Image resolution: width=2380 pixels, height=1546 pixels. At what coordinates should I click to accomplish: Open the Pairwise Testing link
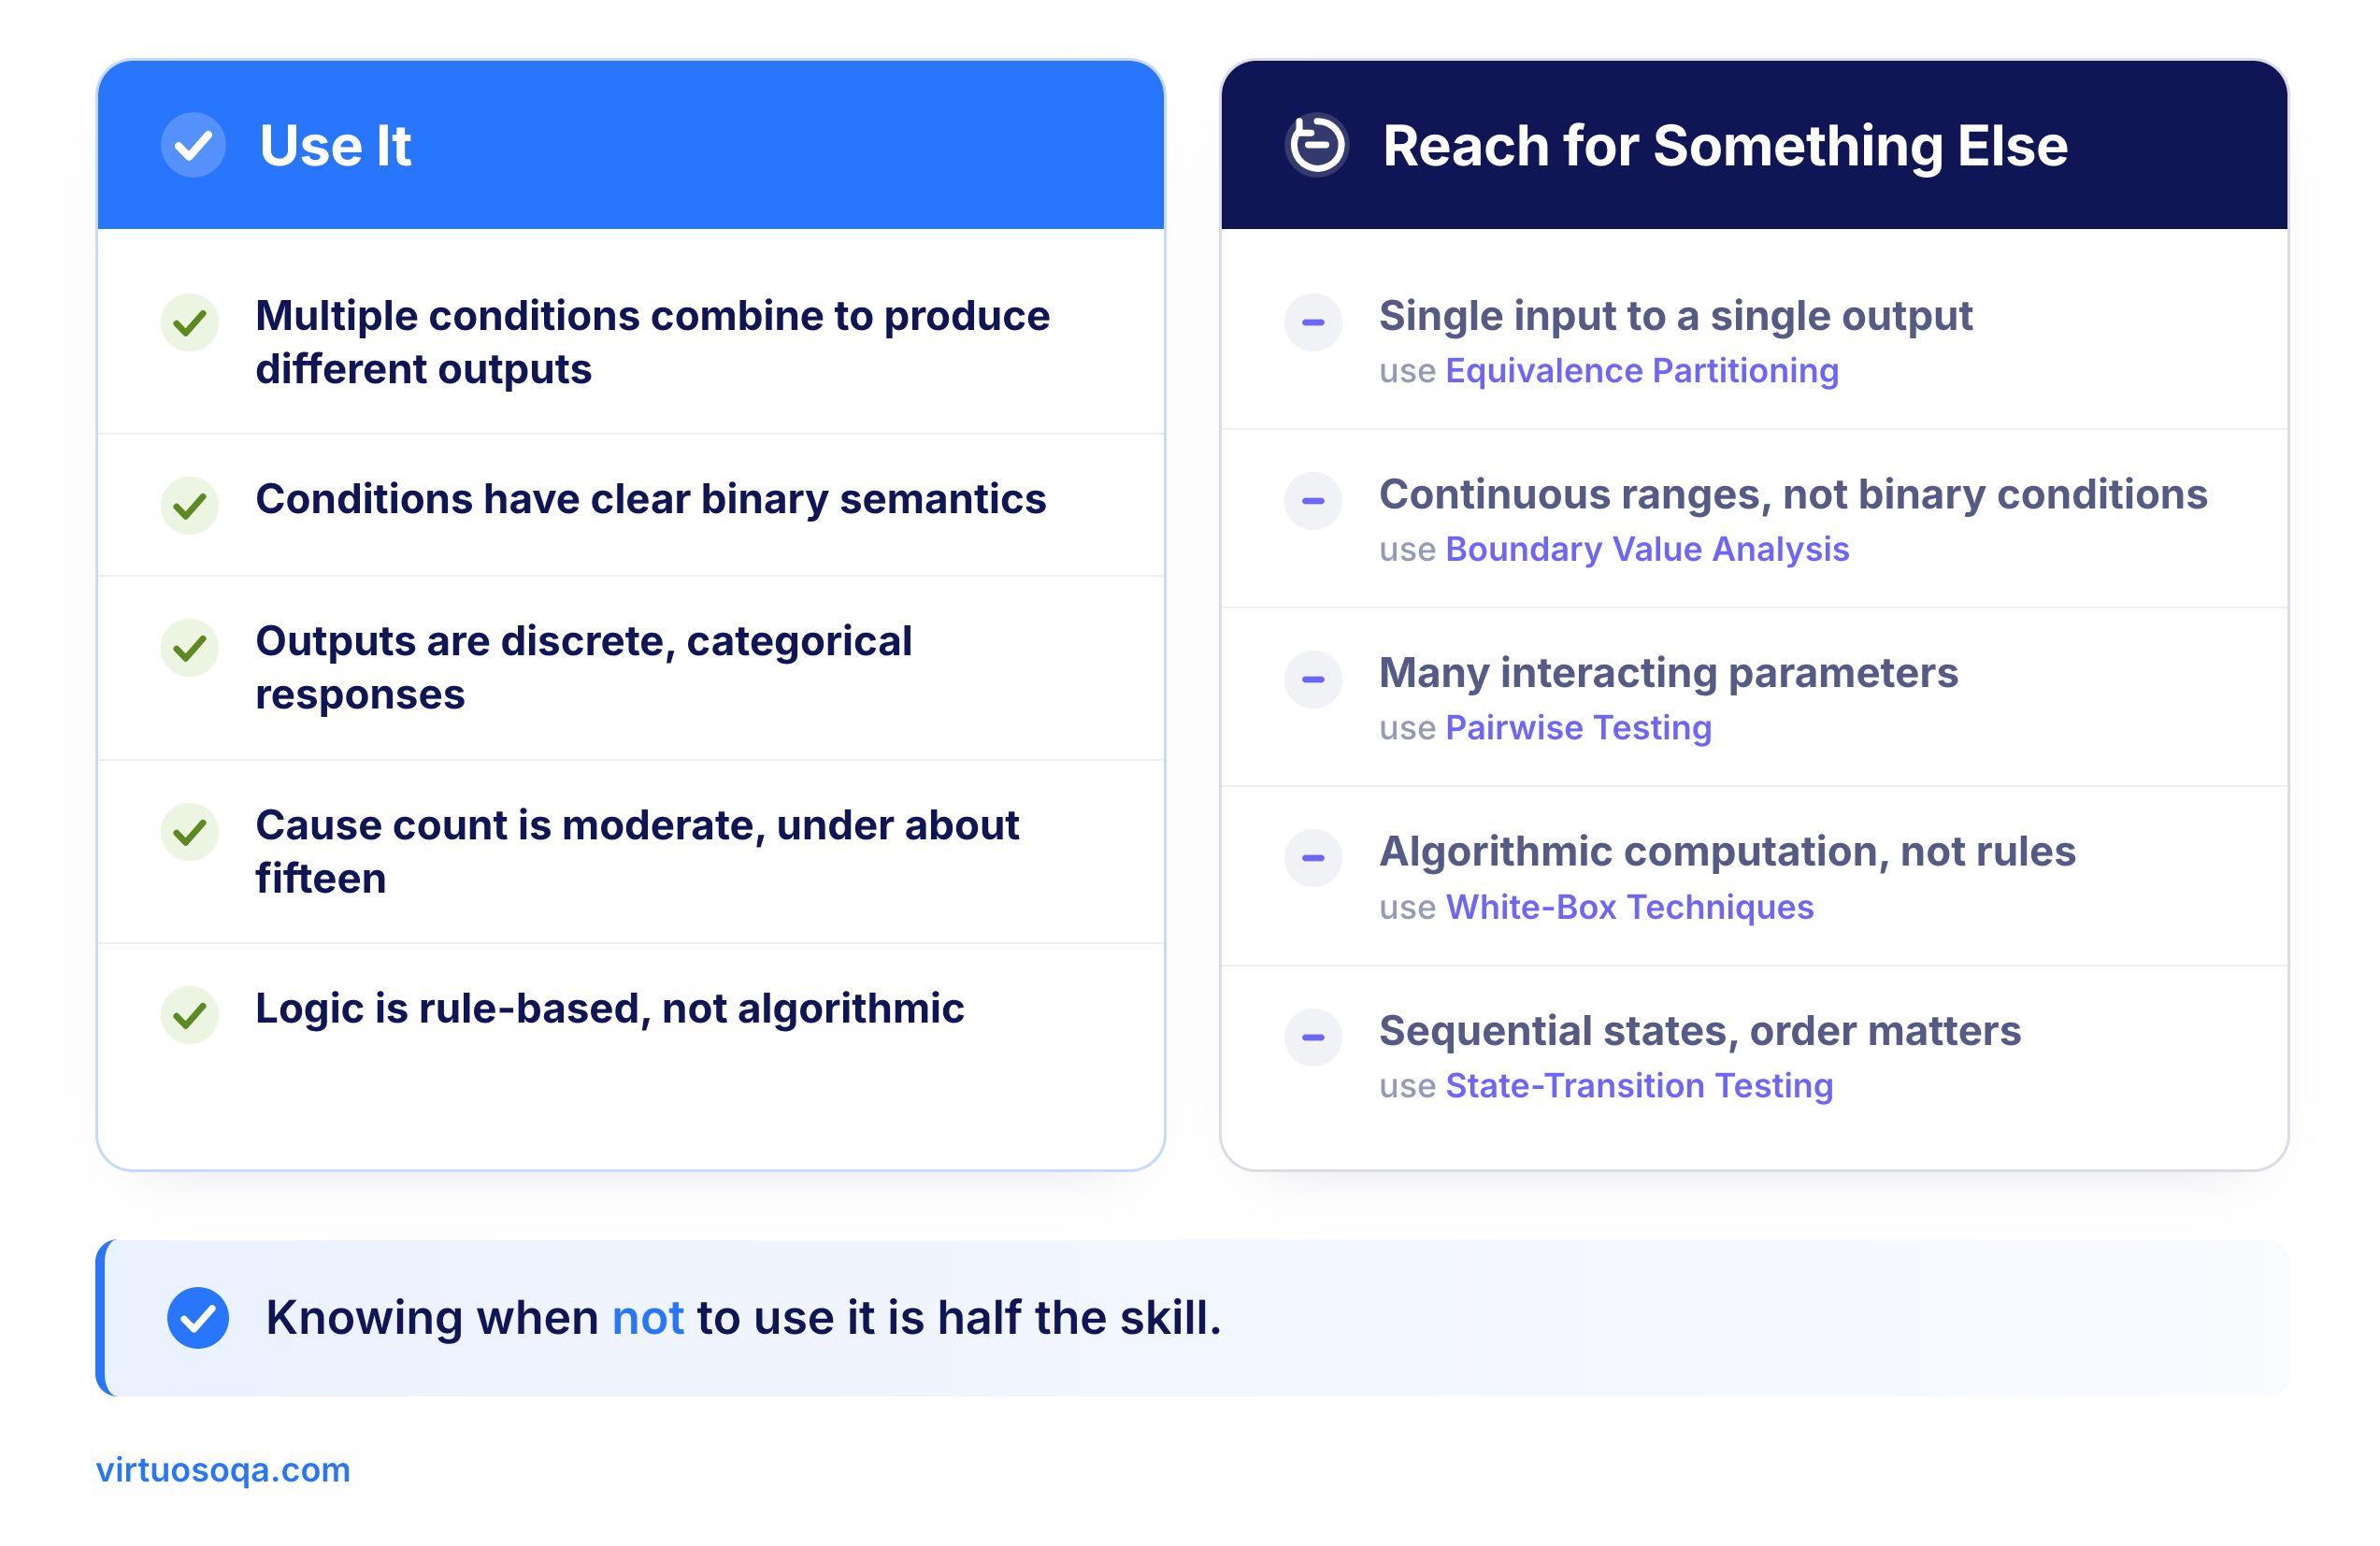tap(1579, 728)
